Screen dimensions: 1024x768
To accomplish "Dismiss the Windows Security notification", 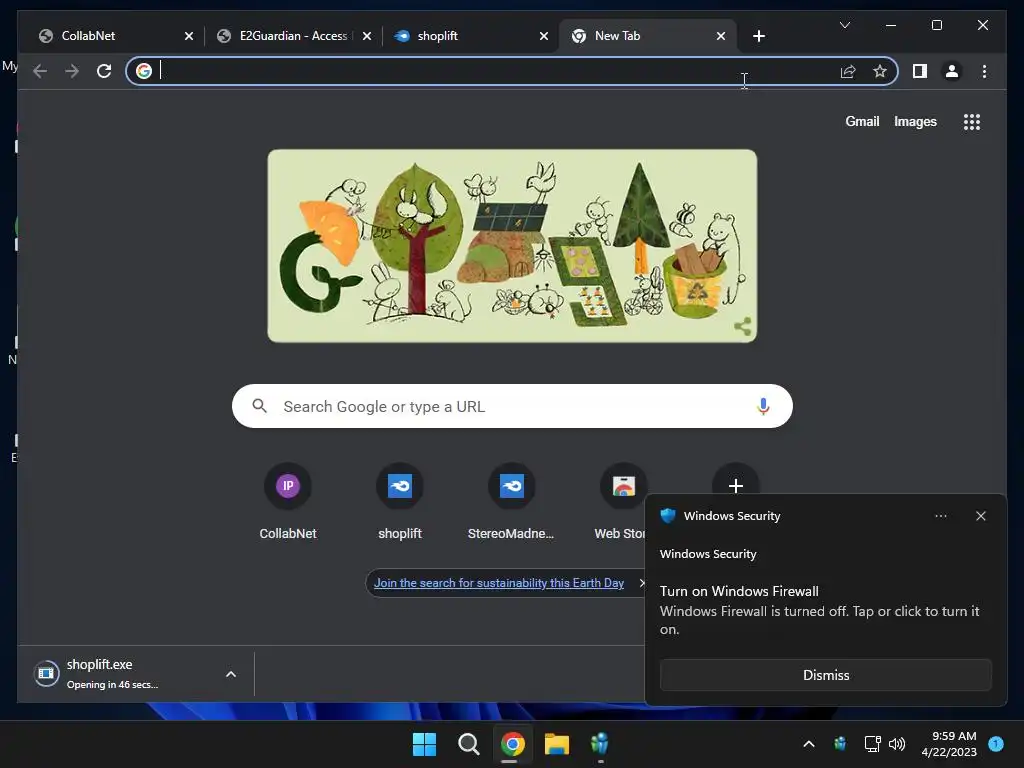I will tap(825, 675).
